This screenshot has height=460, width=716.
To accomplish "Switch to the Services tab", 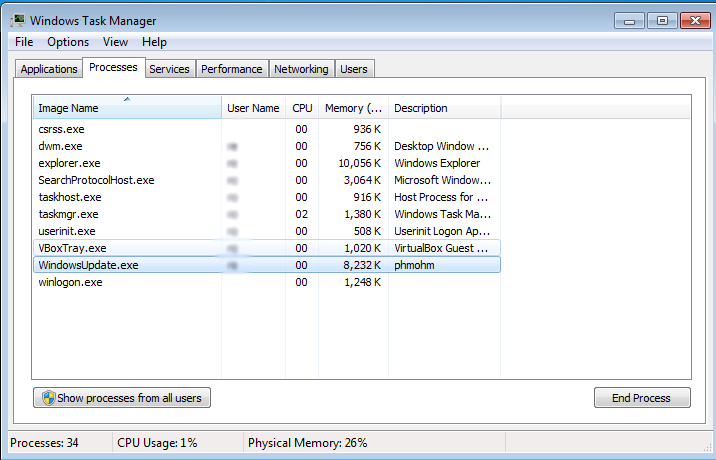I will (x=169, y=69).
